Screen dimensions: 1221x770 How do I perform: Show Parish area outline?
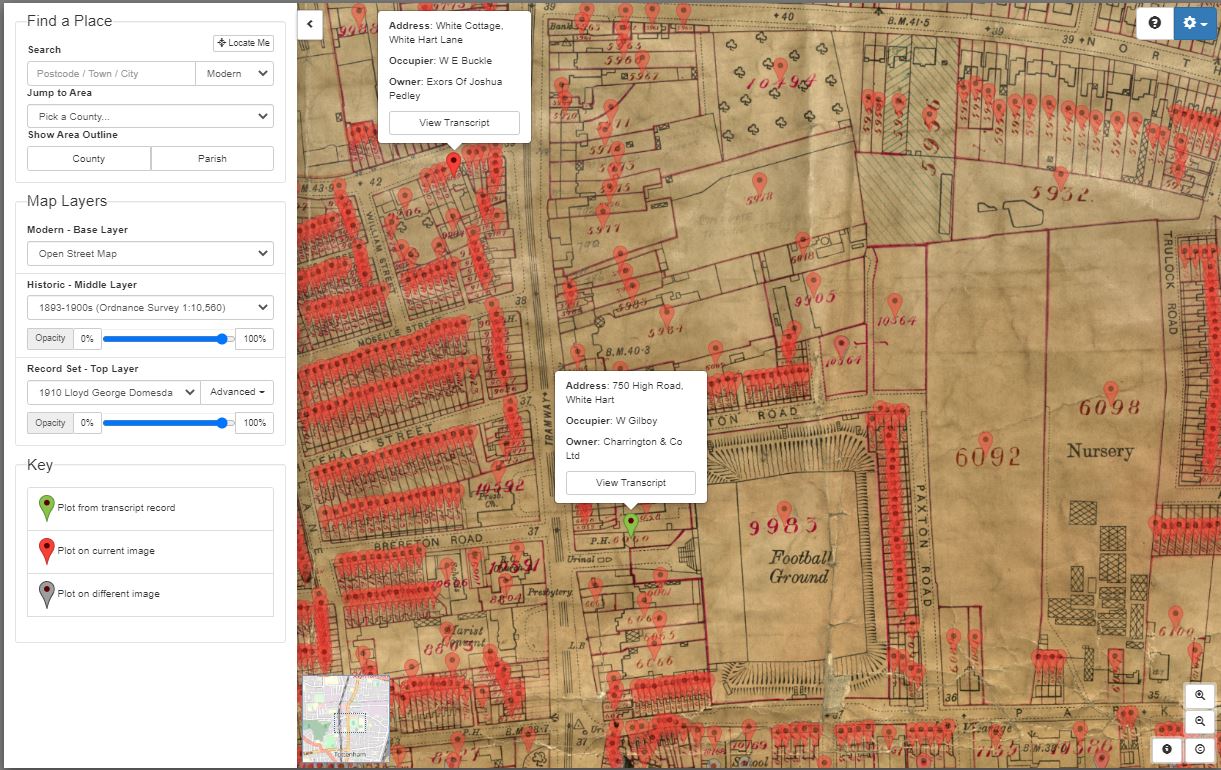tap(212, 158)
